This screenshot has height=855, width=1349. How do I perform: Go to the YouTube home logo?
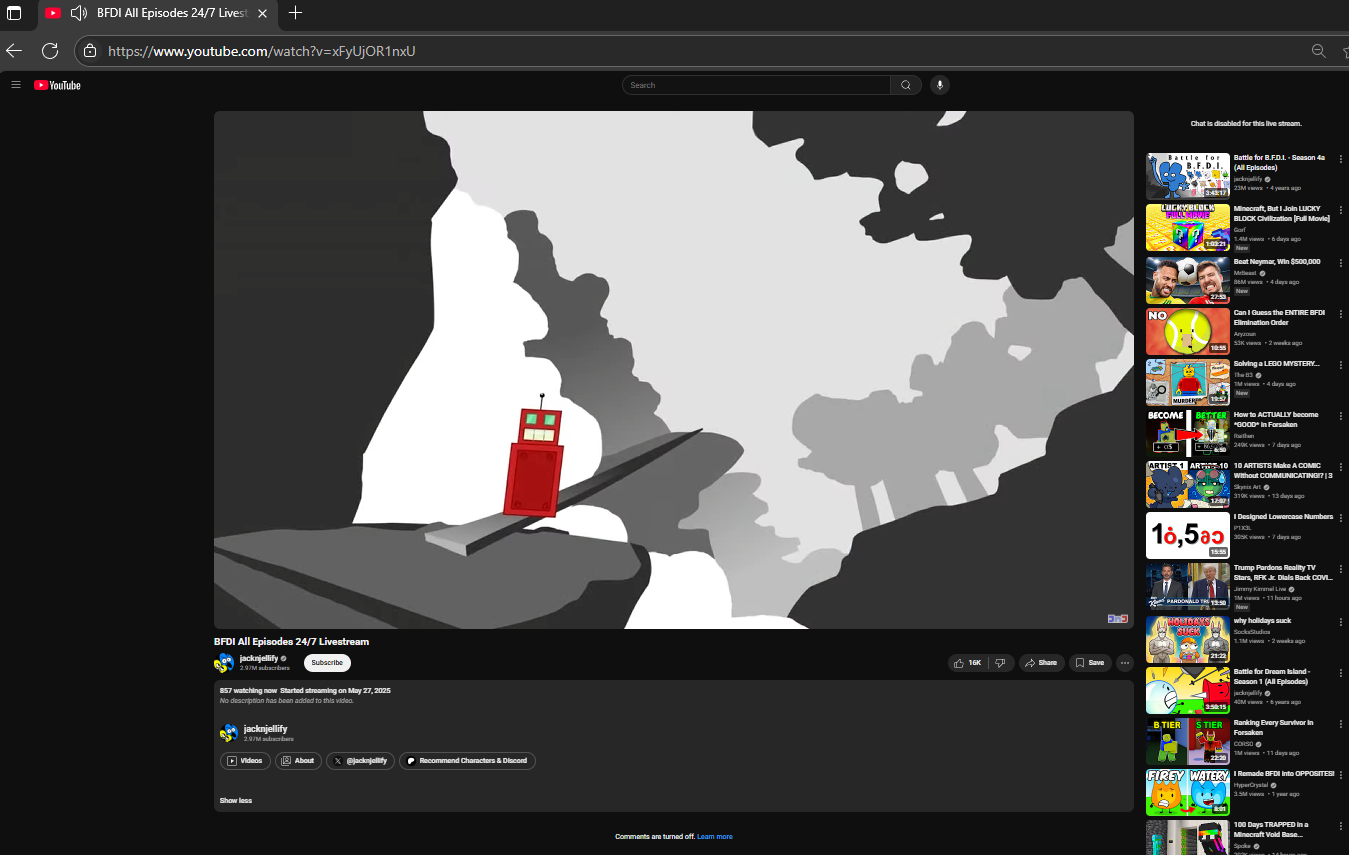57,85
